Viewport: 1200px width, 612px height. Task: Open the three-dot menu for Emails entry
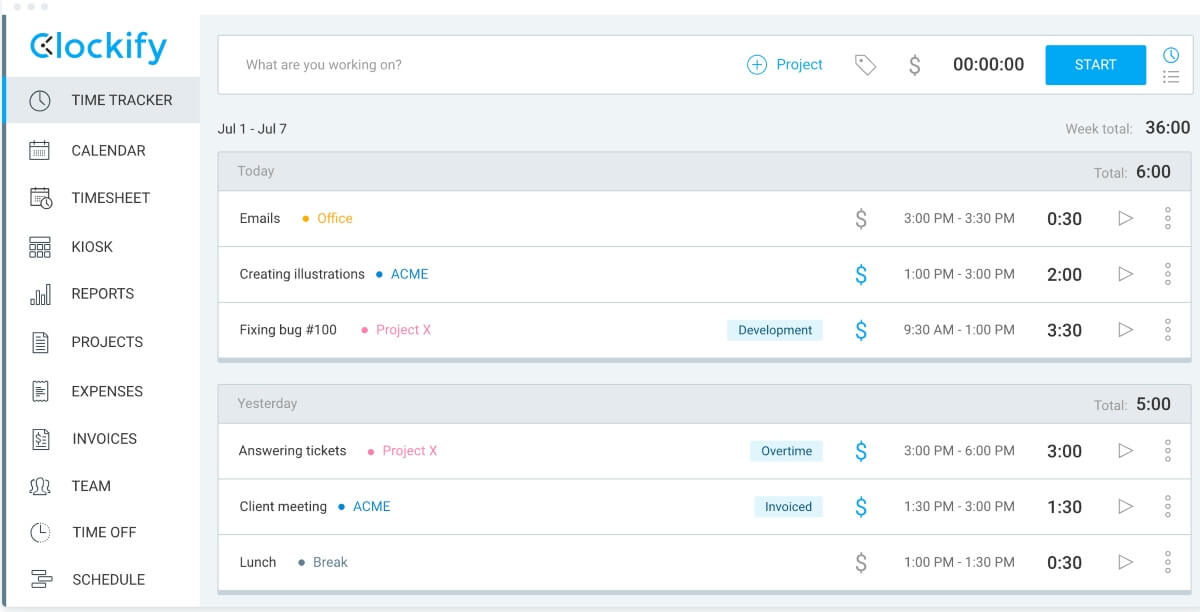coord(1168,218)
